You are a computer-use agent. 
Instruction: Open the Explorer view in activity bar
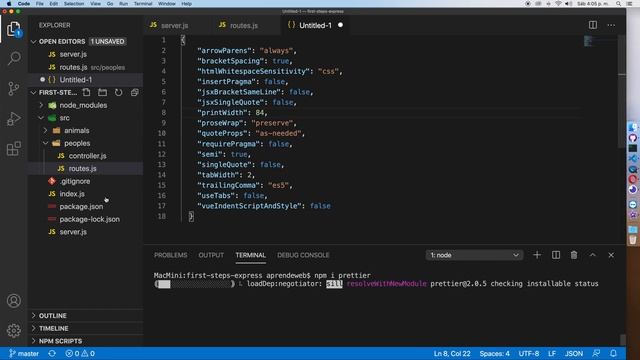(13, 29)
